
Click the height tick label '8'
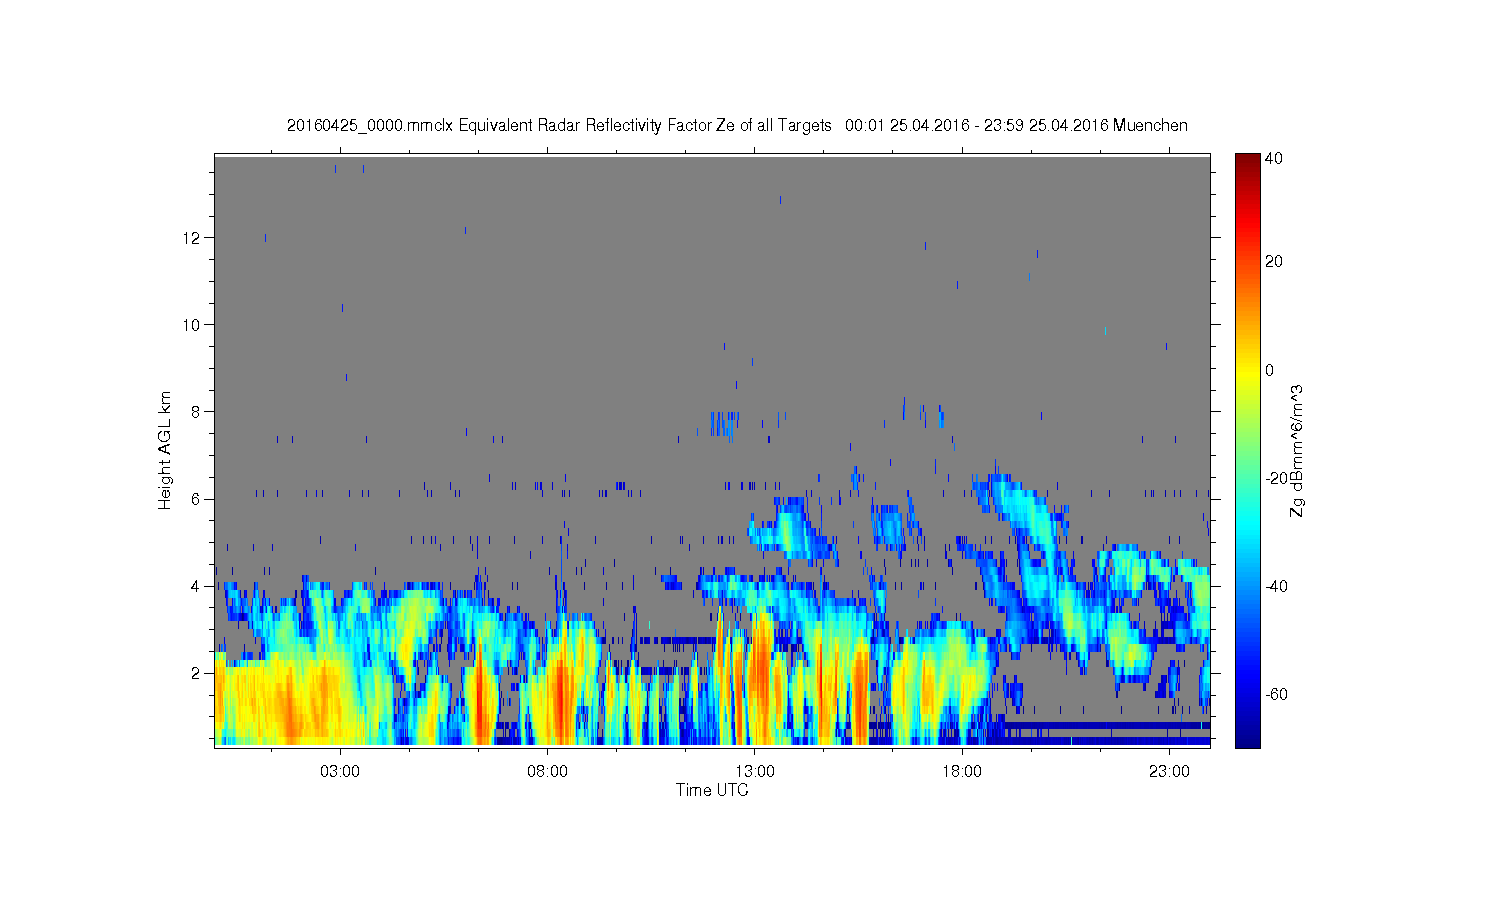click(197, 412)
